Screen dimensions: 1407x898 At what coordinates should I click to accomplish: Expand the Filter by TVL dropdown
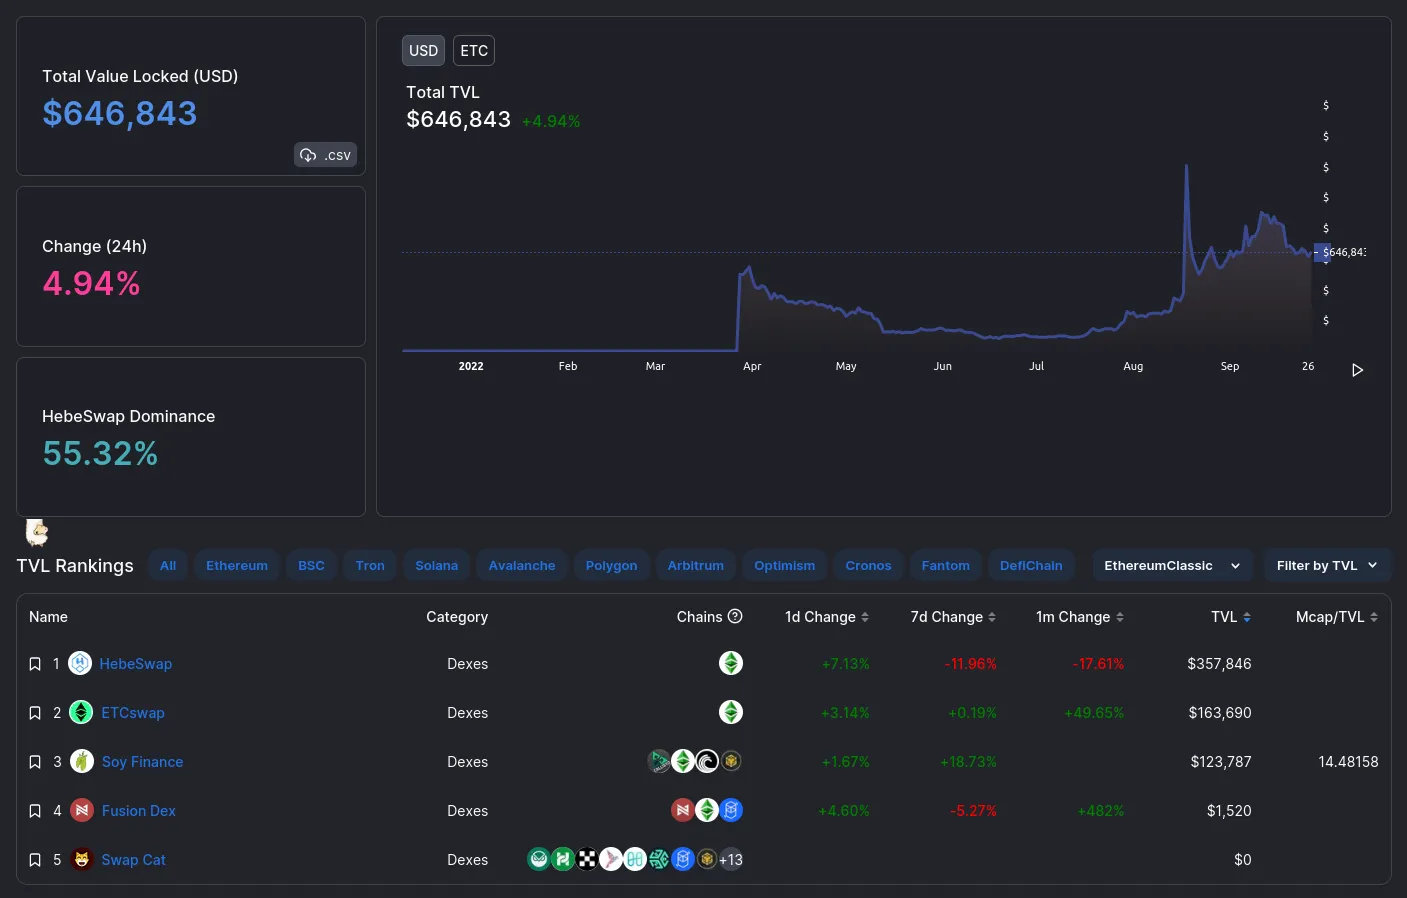1327,565
